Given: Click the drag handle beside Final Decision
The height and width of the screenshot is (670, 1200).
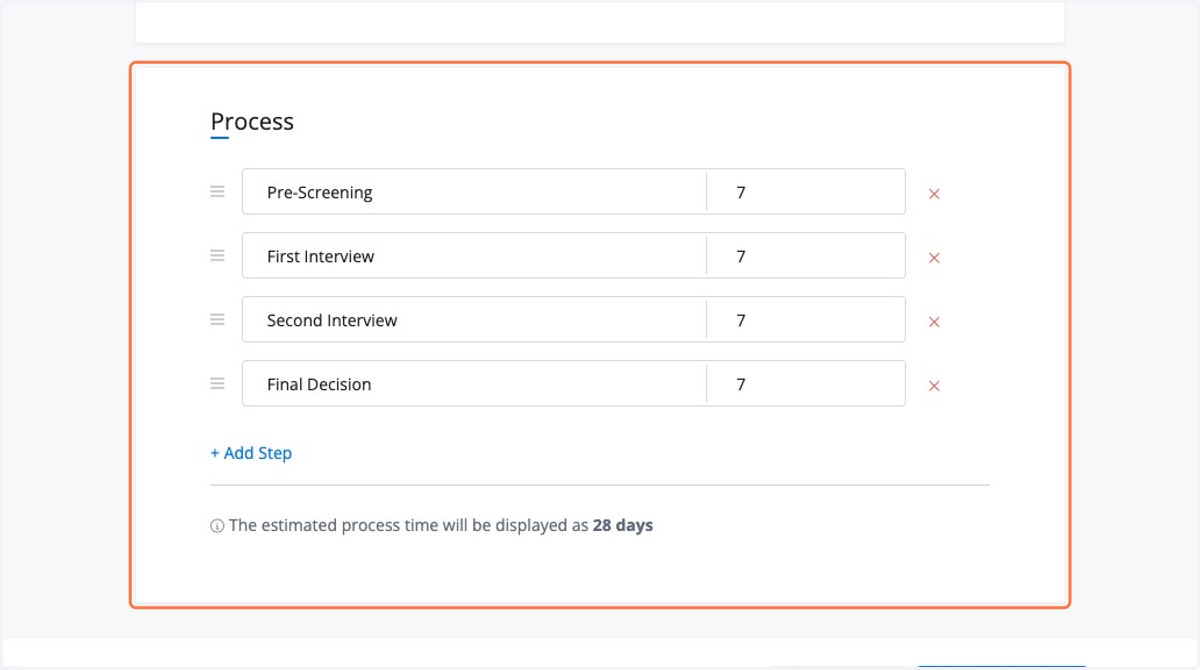Looking at the screenshot, I should coord(217,384).
